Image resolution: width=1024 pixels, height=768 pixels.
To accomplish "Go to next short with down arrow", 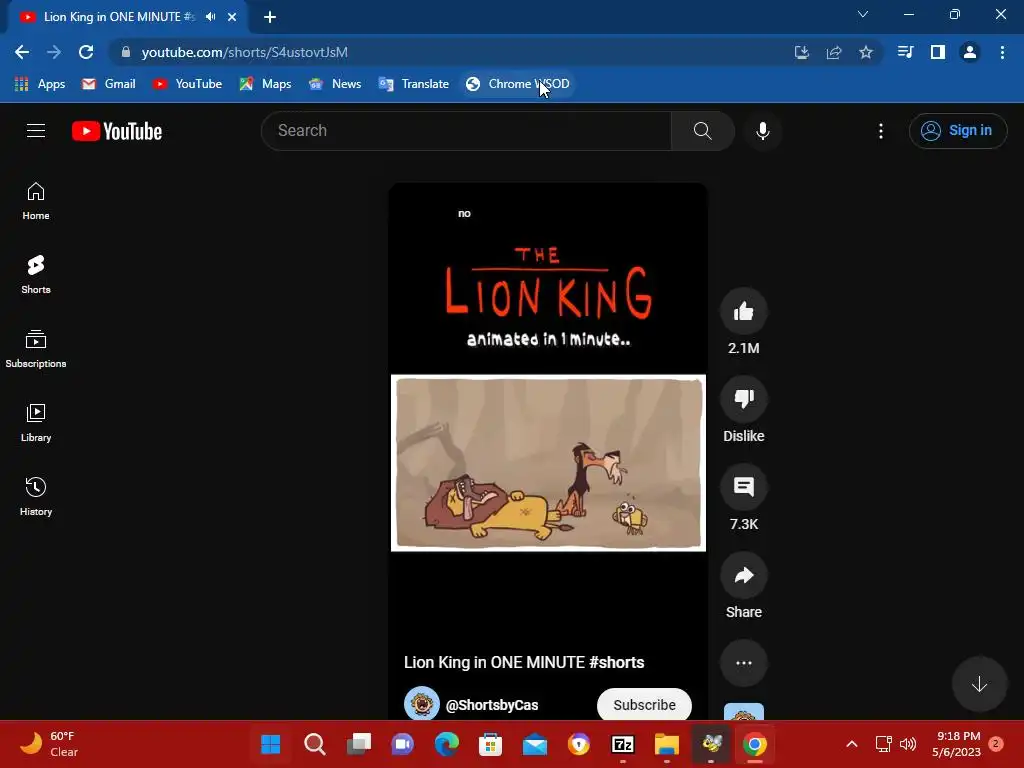I will coord(979,684).
